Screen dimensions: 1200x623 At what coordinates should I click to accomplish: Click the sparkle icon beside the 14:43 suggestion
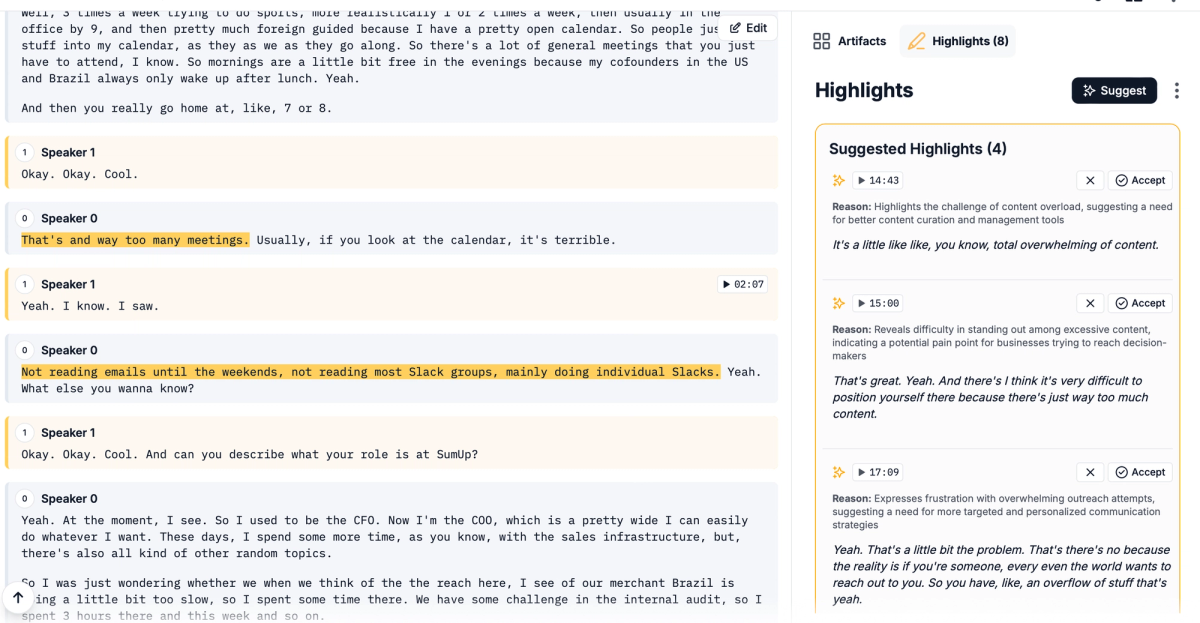click(840, 180)
